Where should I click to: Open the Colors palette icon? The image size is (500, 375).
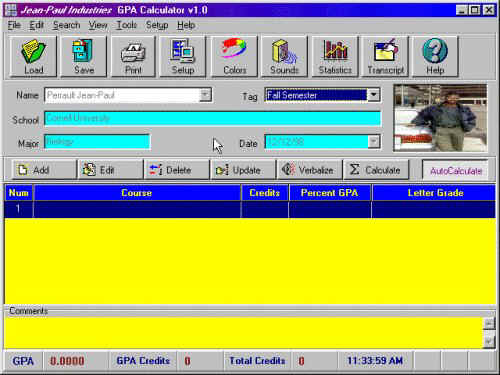click(x=234, y=56)
